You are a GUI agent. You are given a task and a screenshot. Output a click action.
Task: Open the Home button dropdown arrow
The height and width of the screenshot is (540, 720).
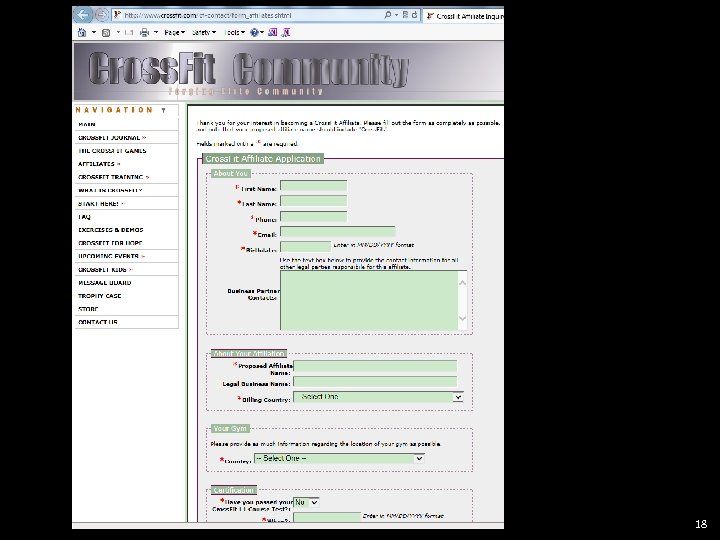click(94, 33)
